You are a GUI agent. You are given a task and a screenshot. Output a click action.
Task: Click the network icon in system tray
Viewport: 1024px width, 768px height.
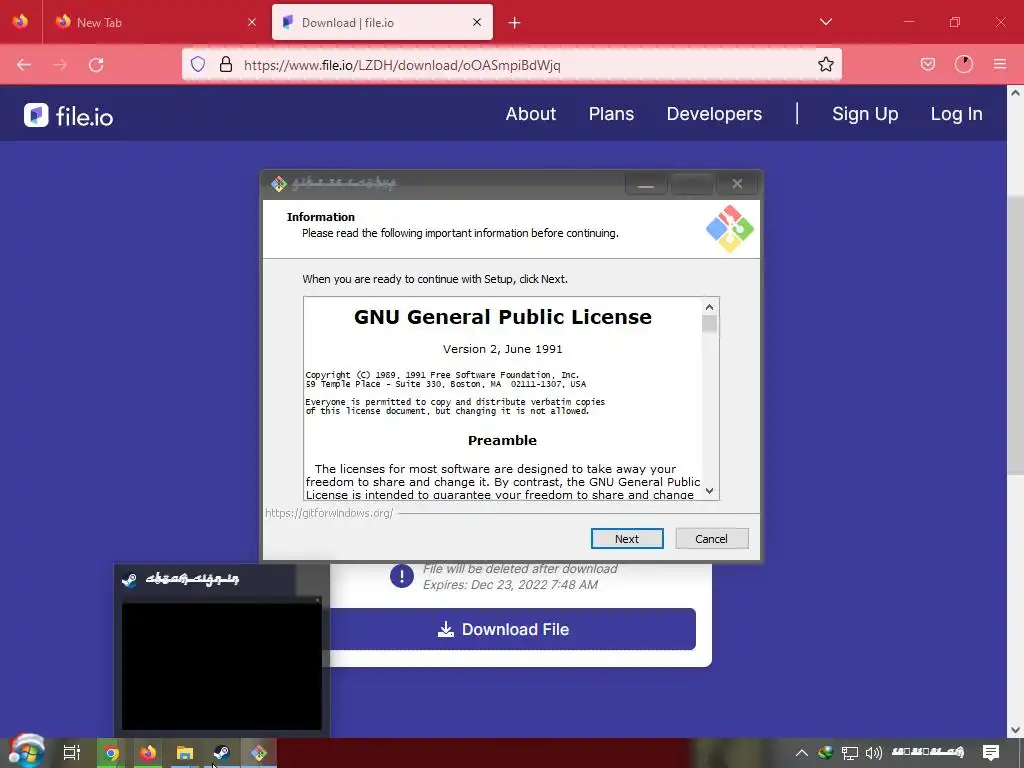850,753
